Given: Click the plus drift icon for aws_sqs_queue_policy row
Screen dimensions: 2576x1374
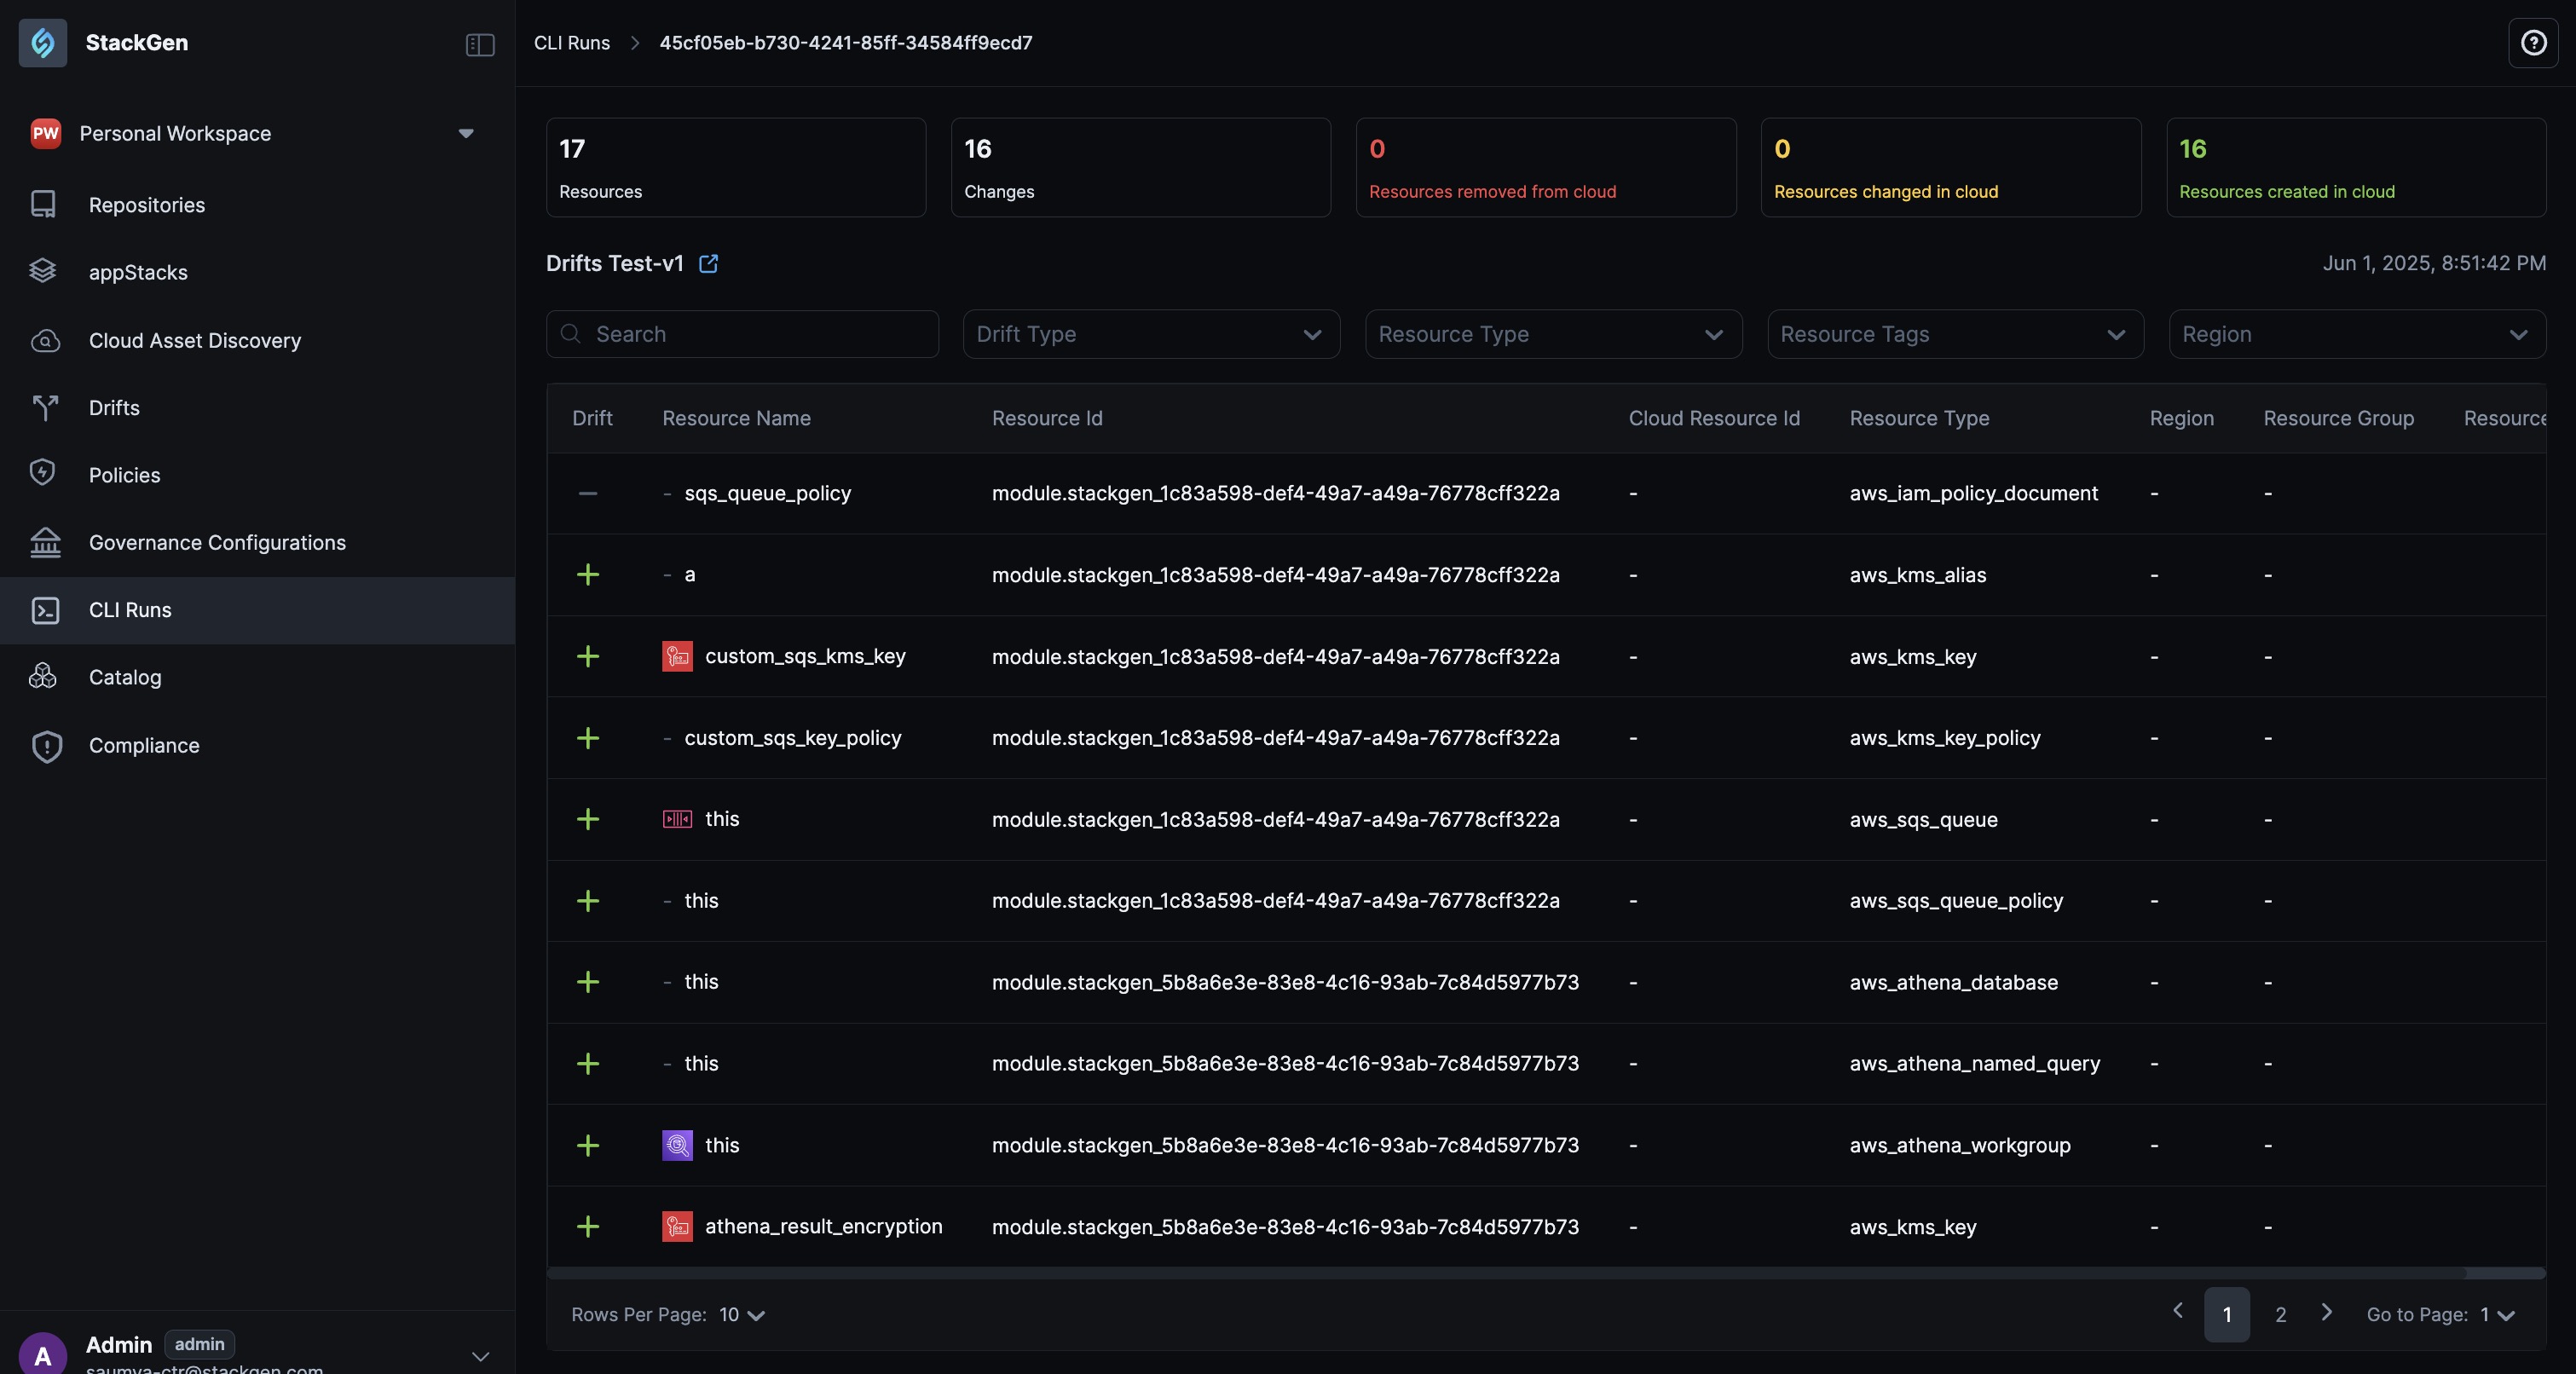Looking at the screenshot, I should pyautogui.click(x=588, y=901).
